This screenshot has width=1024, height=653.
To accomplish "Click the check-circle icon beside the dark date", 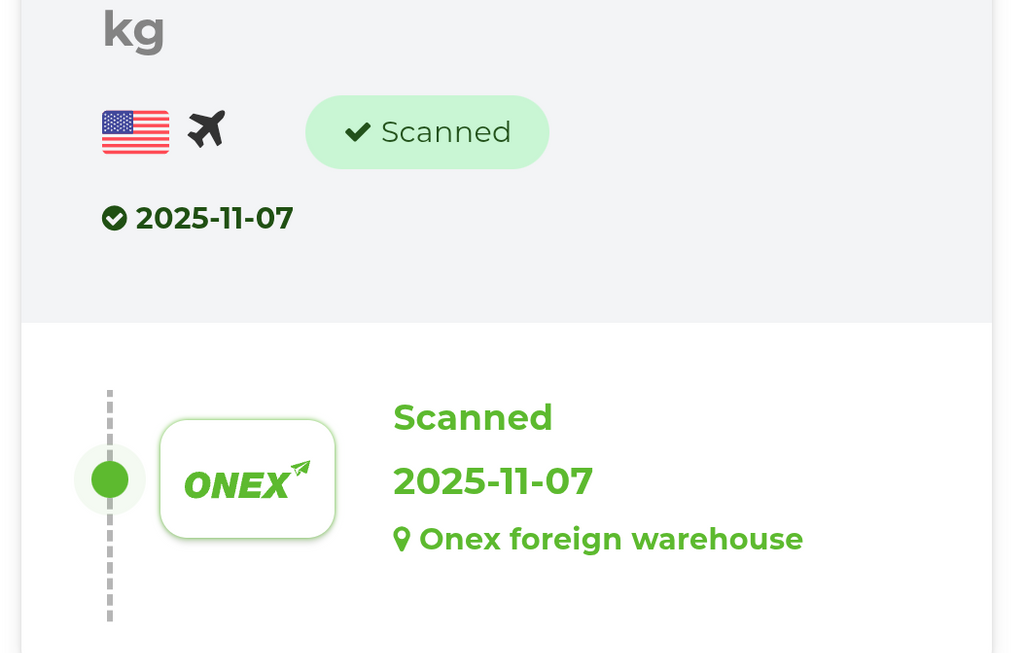I will tap(115, 218).
